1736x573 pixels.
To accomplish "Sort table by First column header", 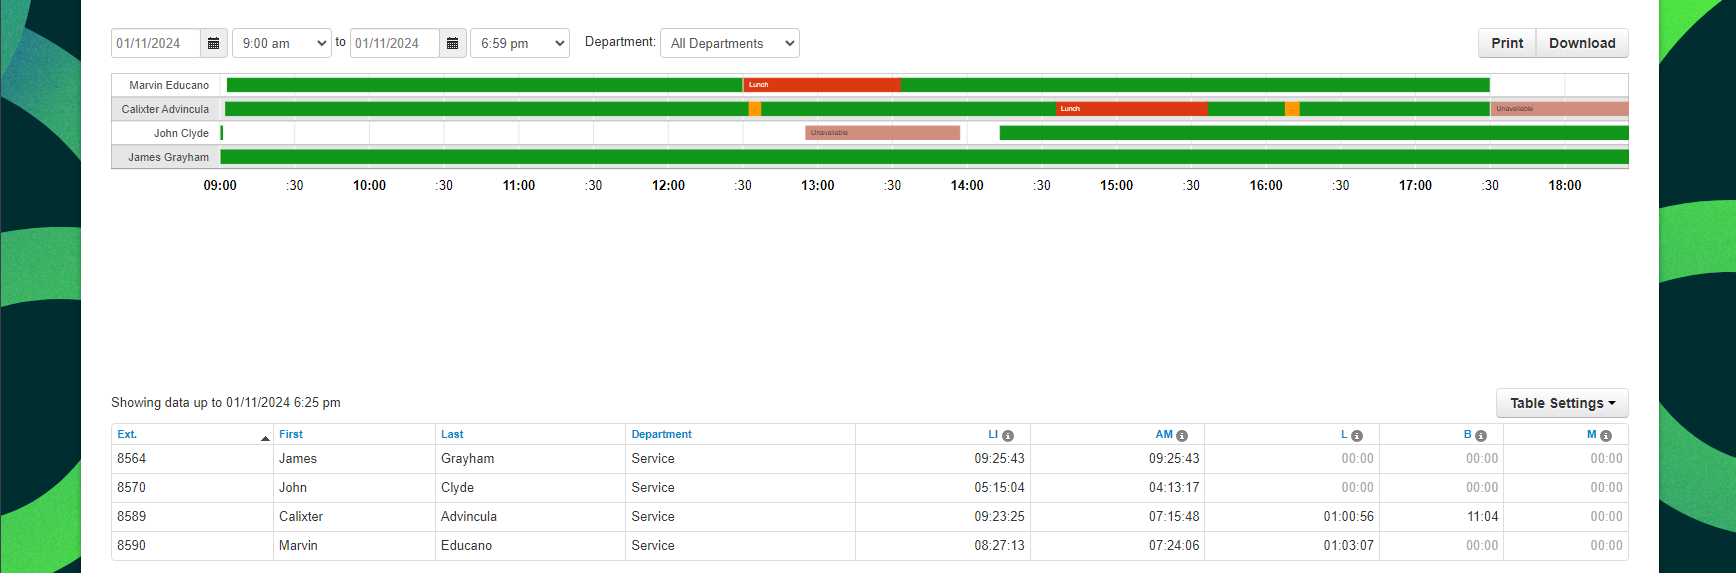I will 291,434.
